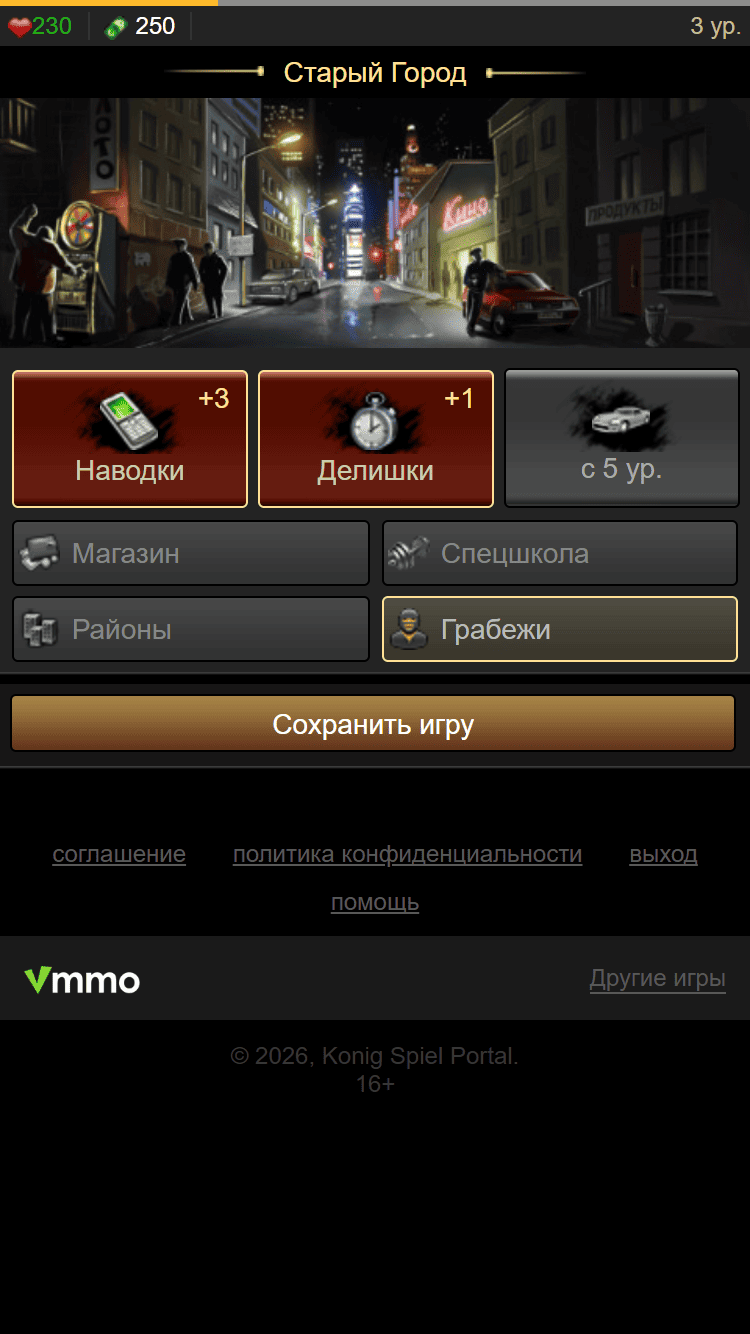Open the Магазин section

(x=191, y=553)
